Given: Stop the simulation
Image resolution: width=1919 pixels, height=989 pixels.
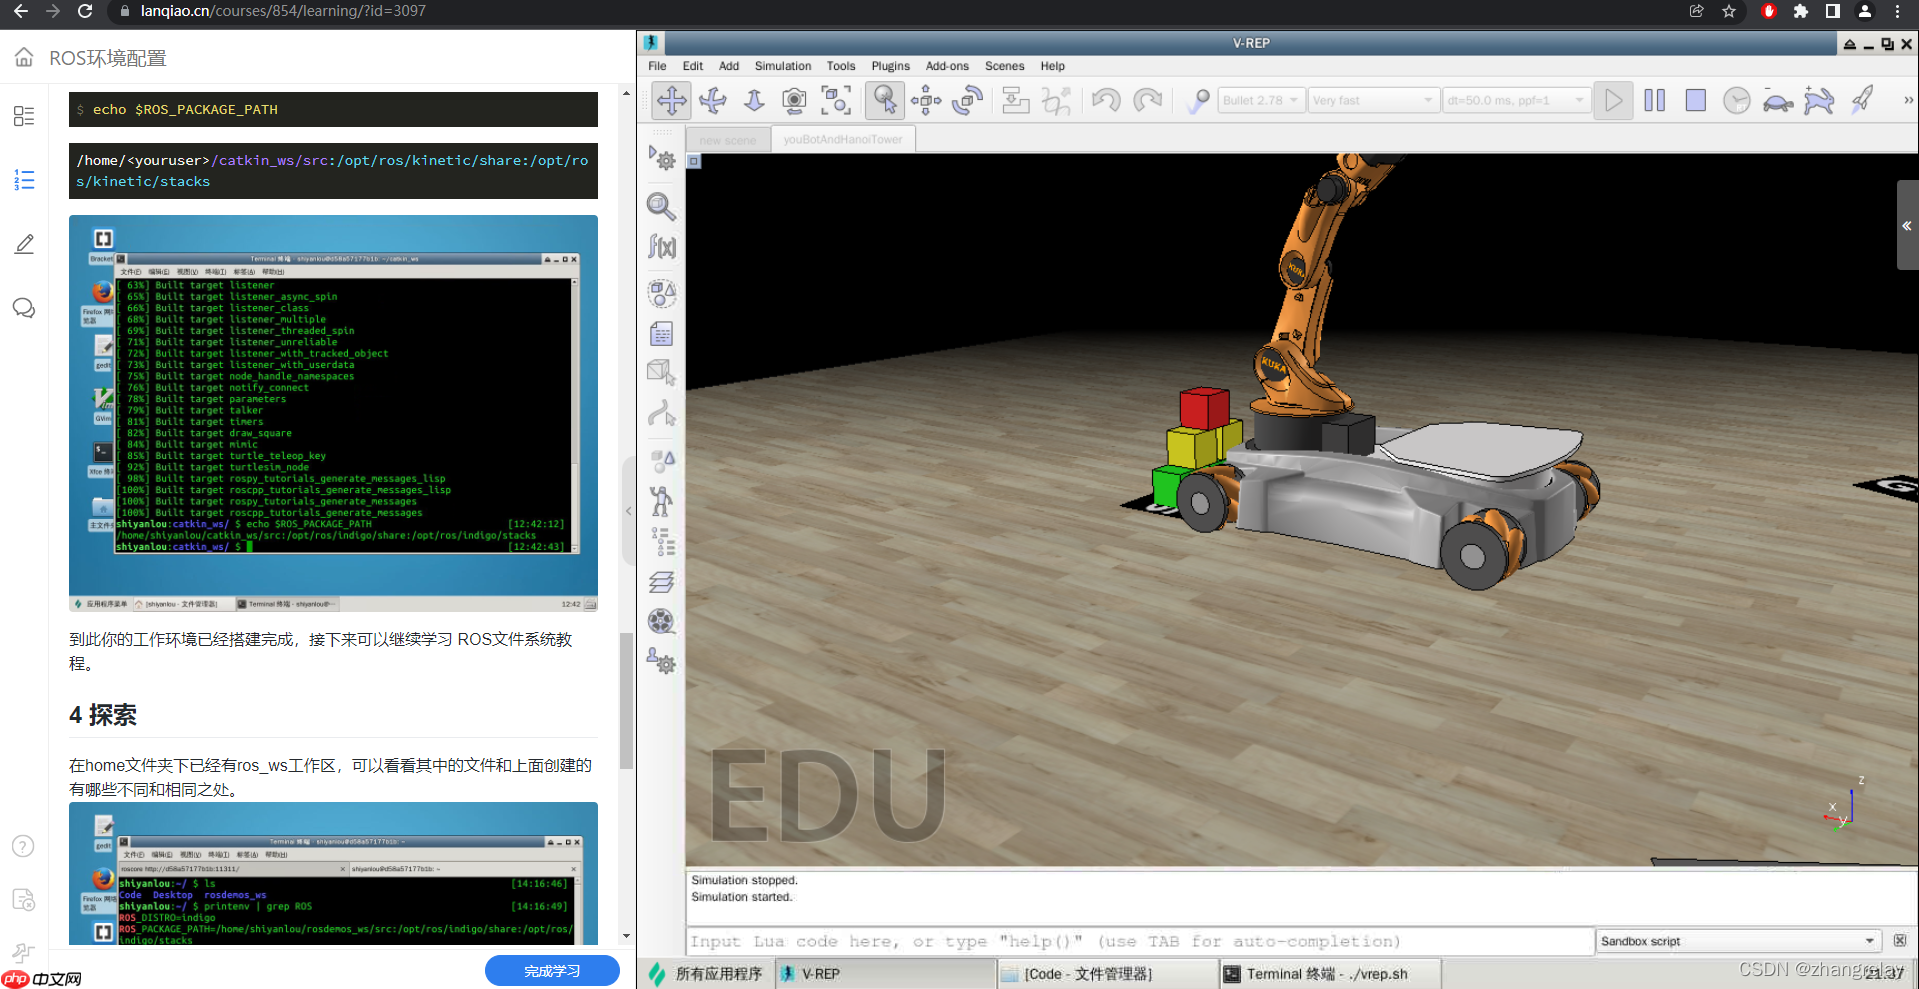Looking at the screenshot, I should tap(1694, 100).
